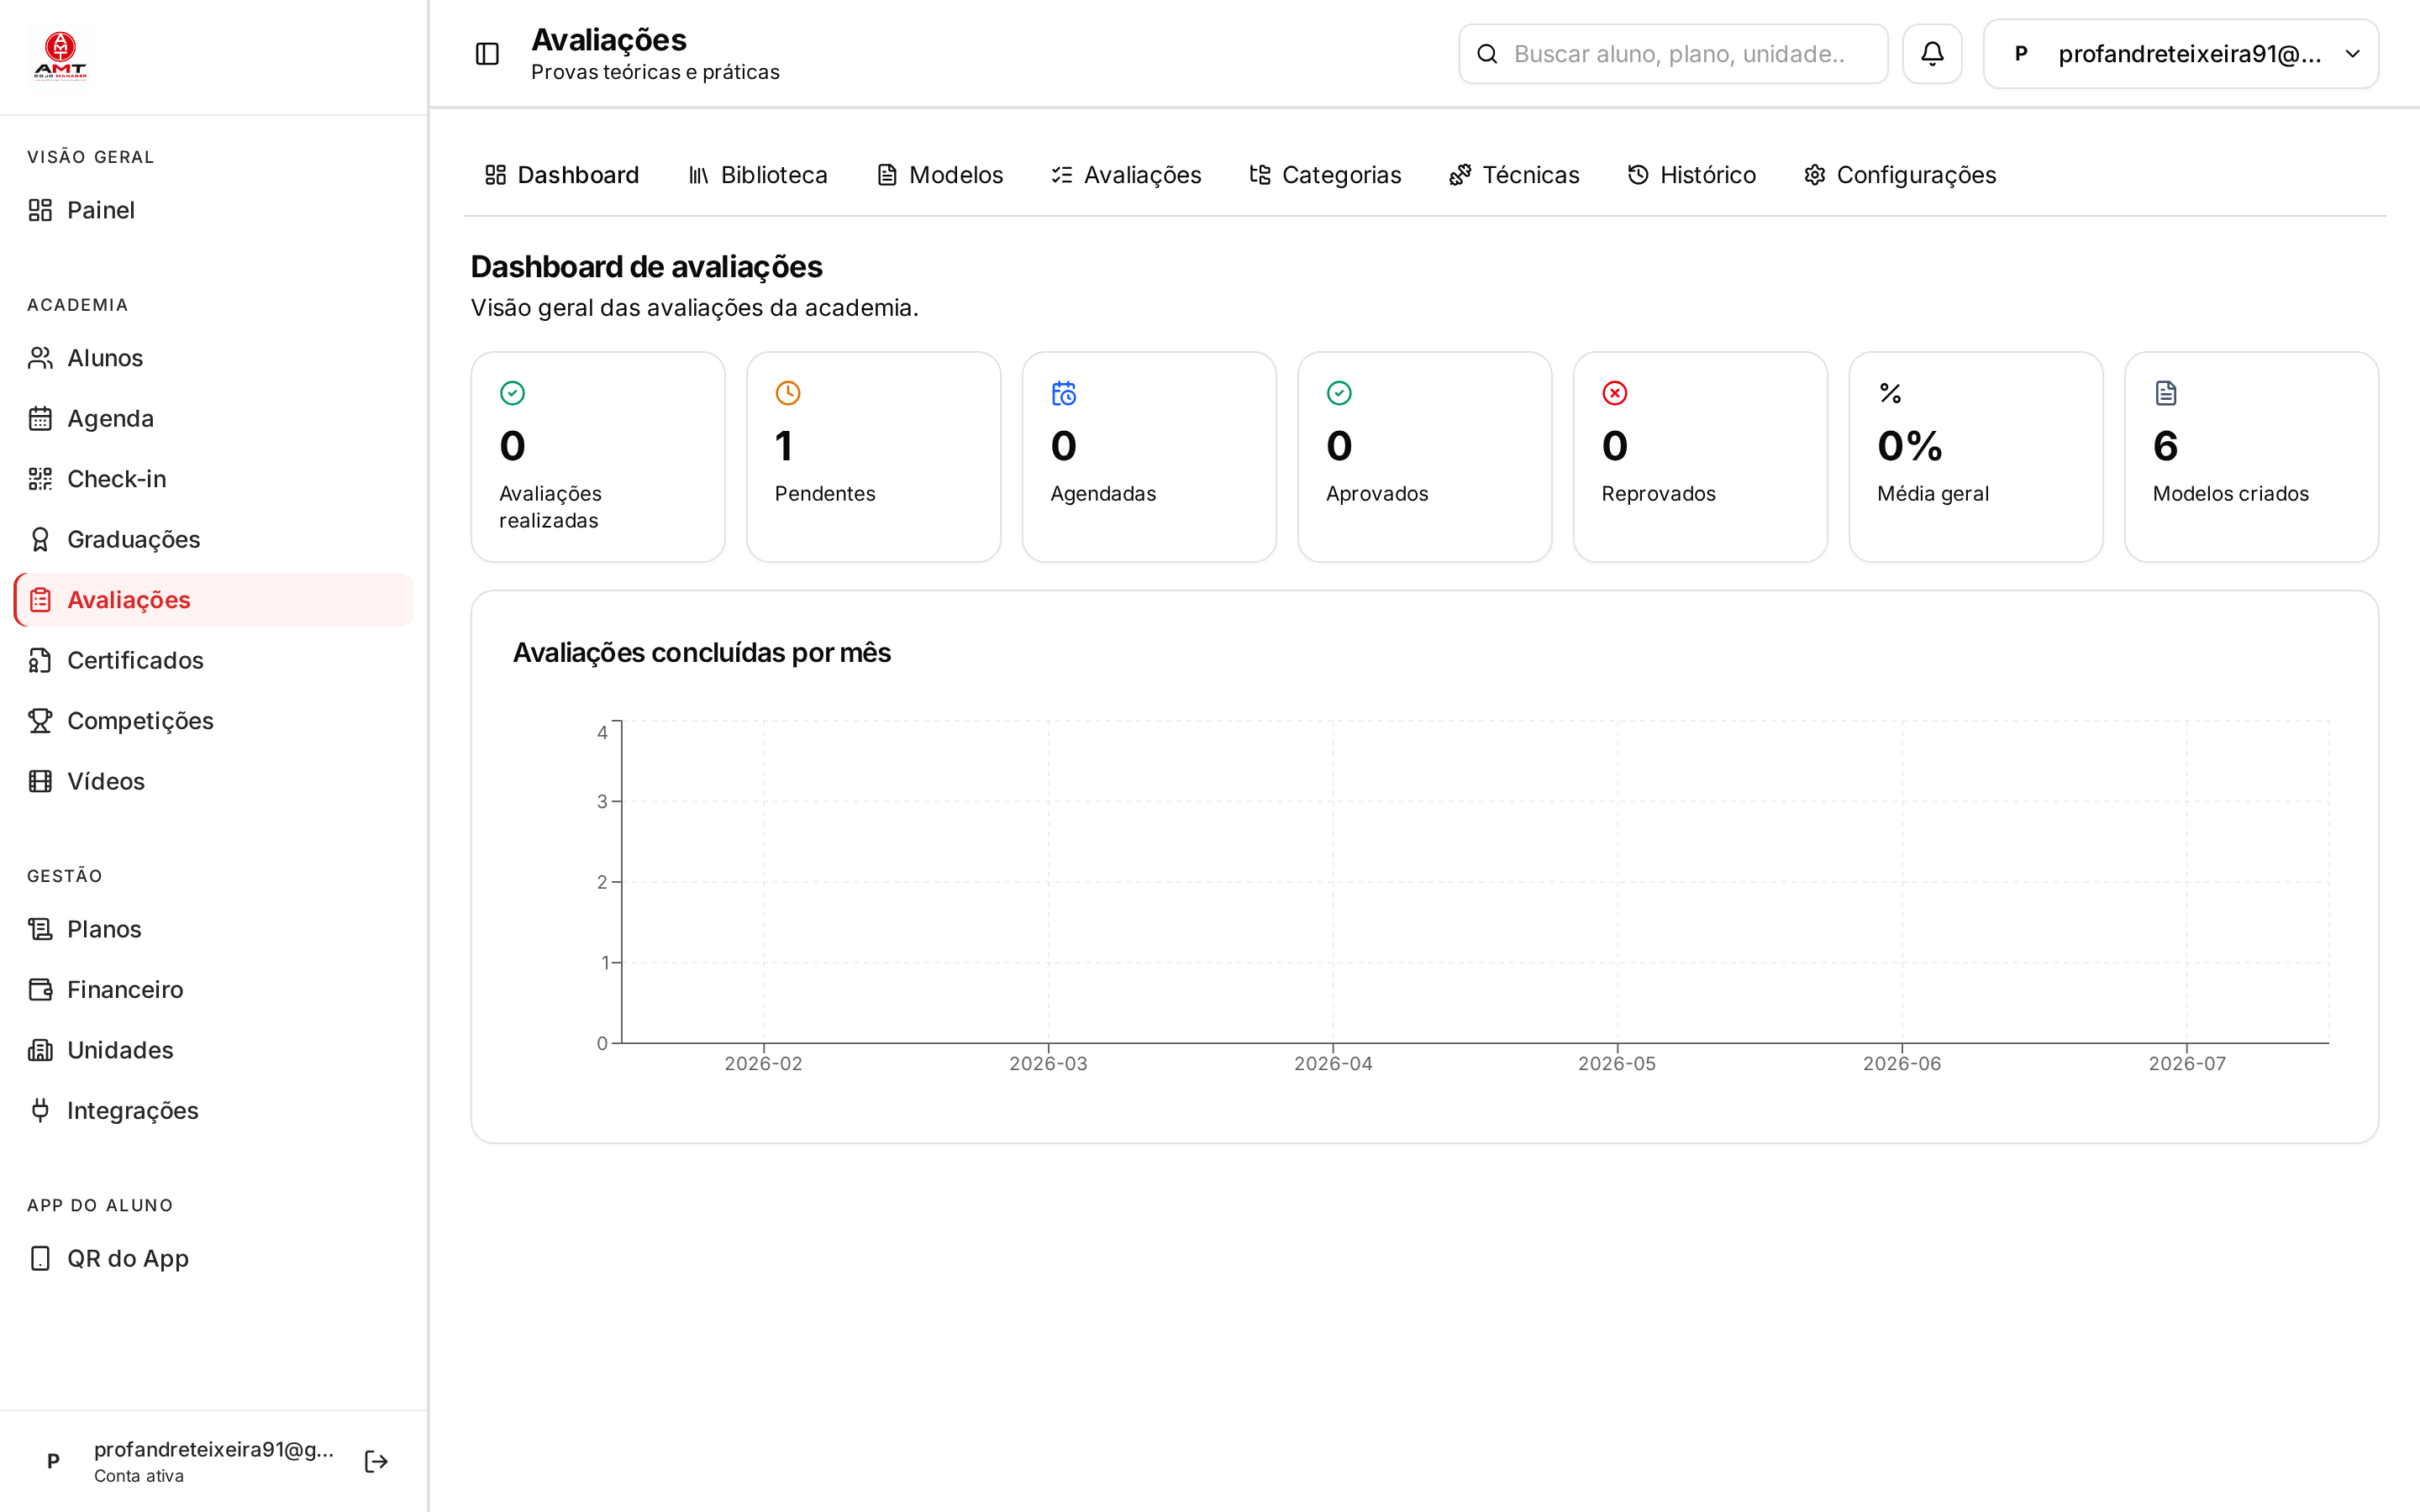Open the Histórico tab

[1692, 175]
